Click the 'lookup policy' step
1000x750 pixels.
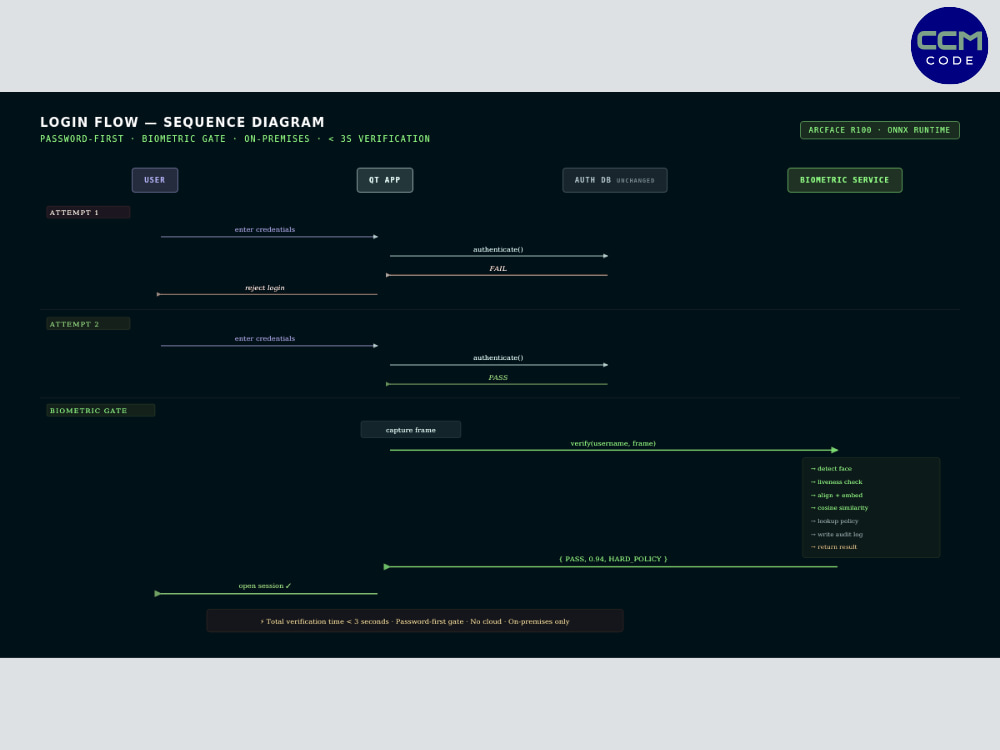tap(834, 521)
